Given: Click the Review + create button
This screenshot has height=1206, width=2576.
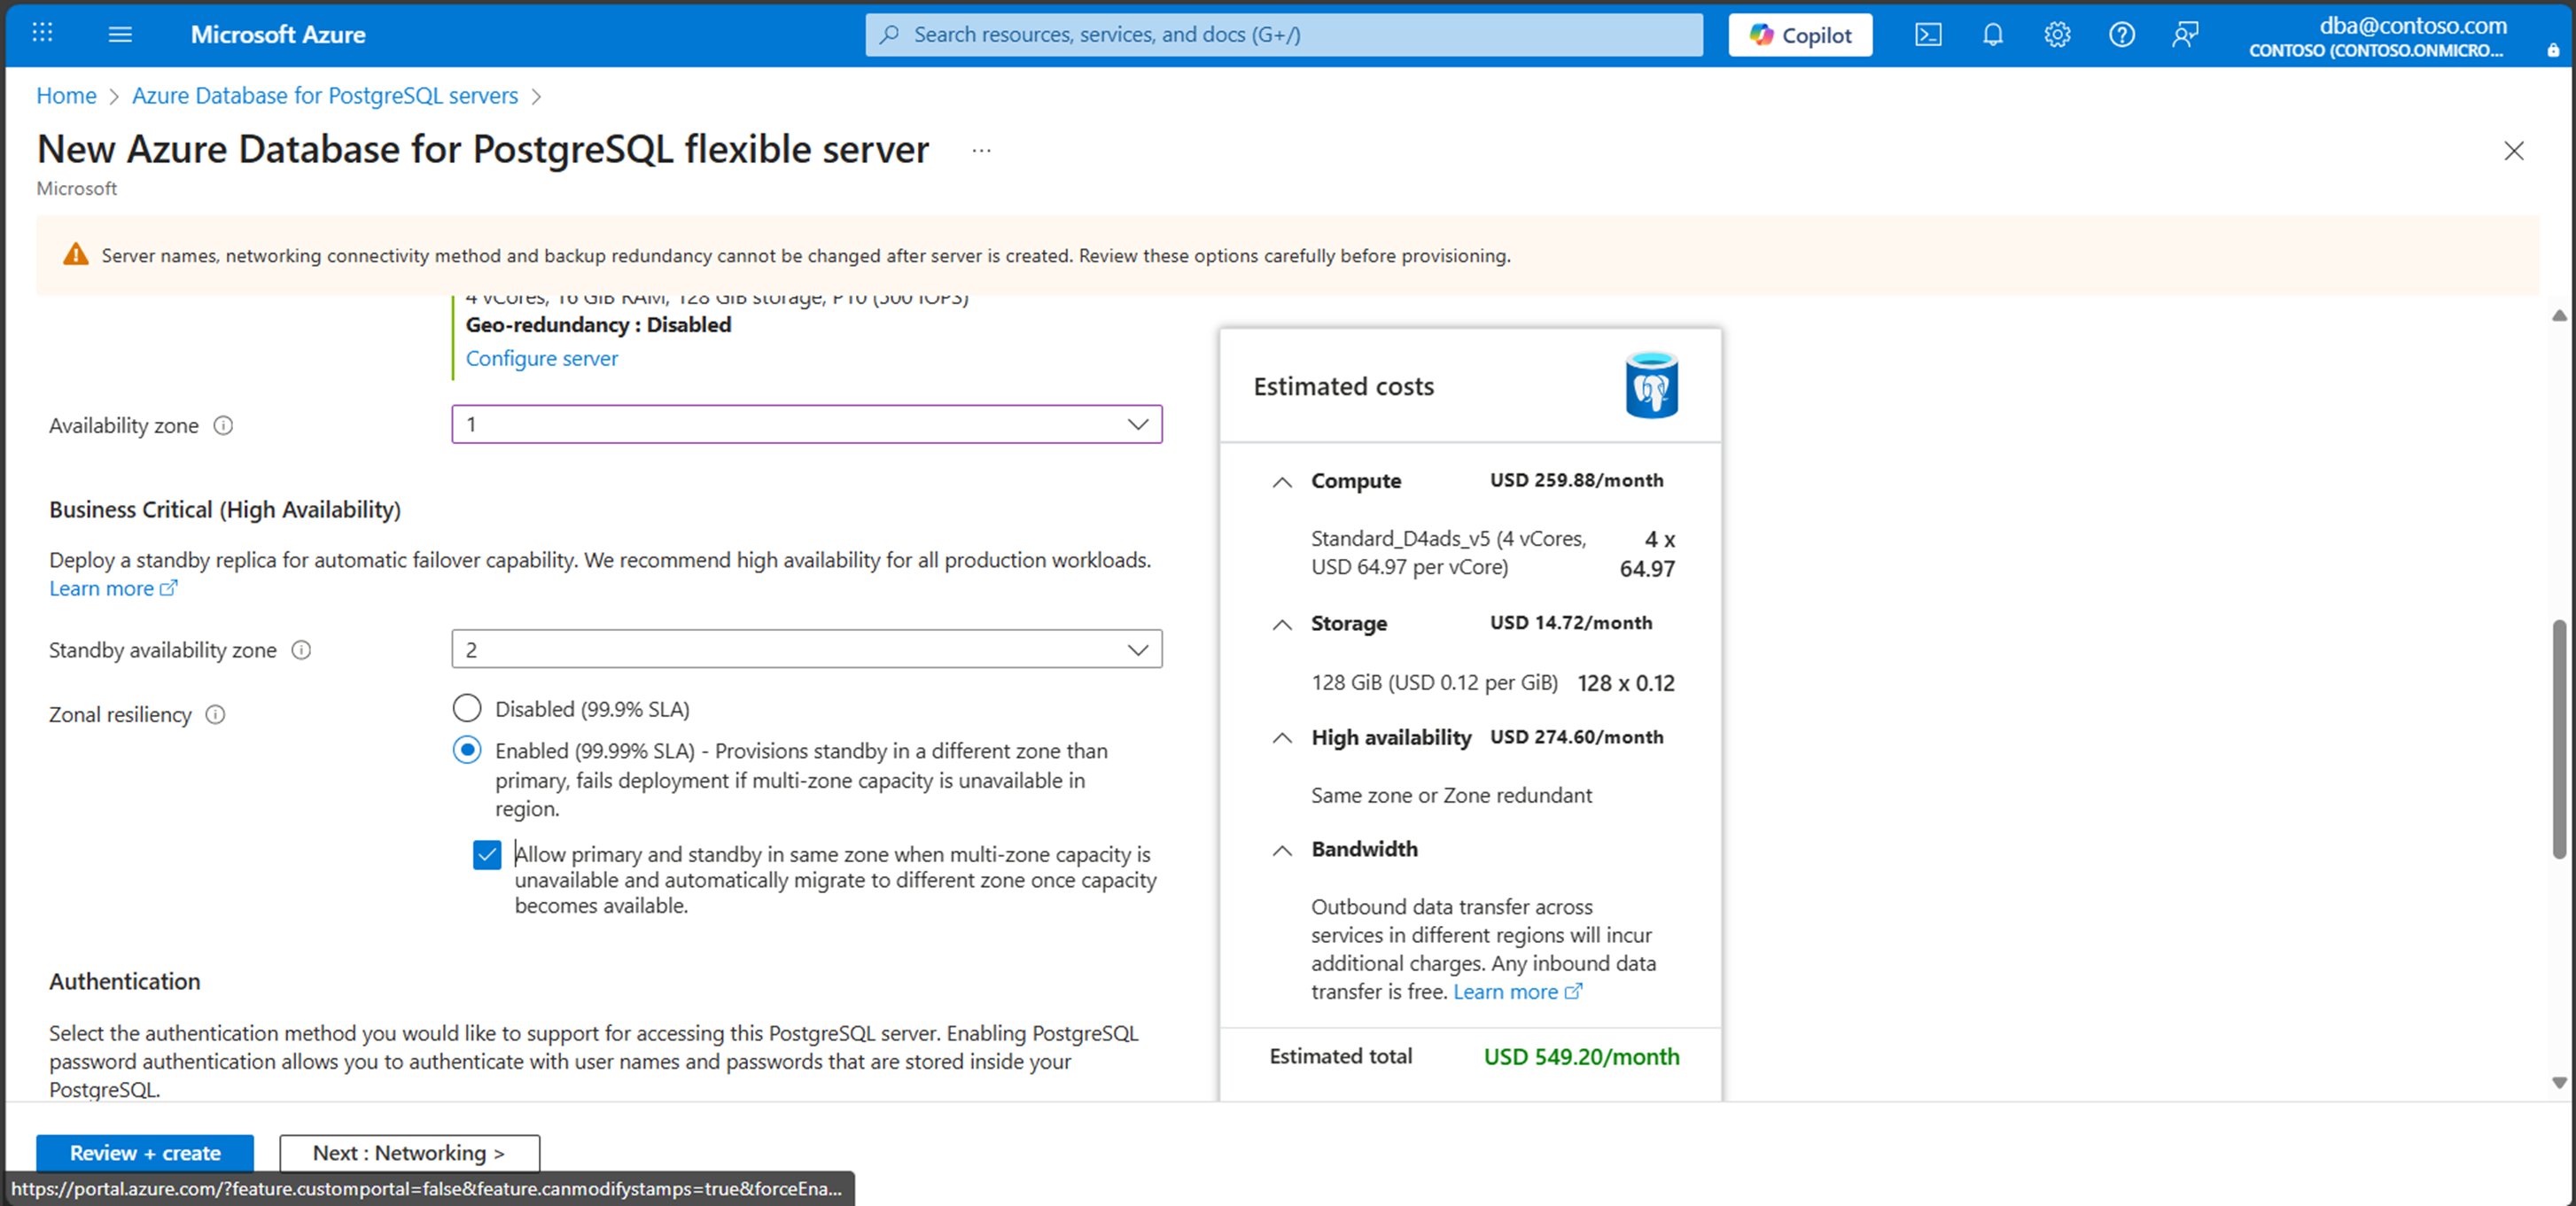Looking at the screenshot, I should [145, 1153].
